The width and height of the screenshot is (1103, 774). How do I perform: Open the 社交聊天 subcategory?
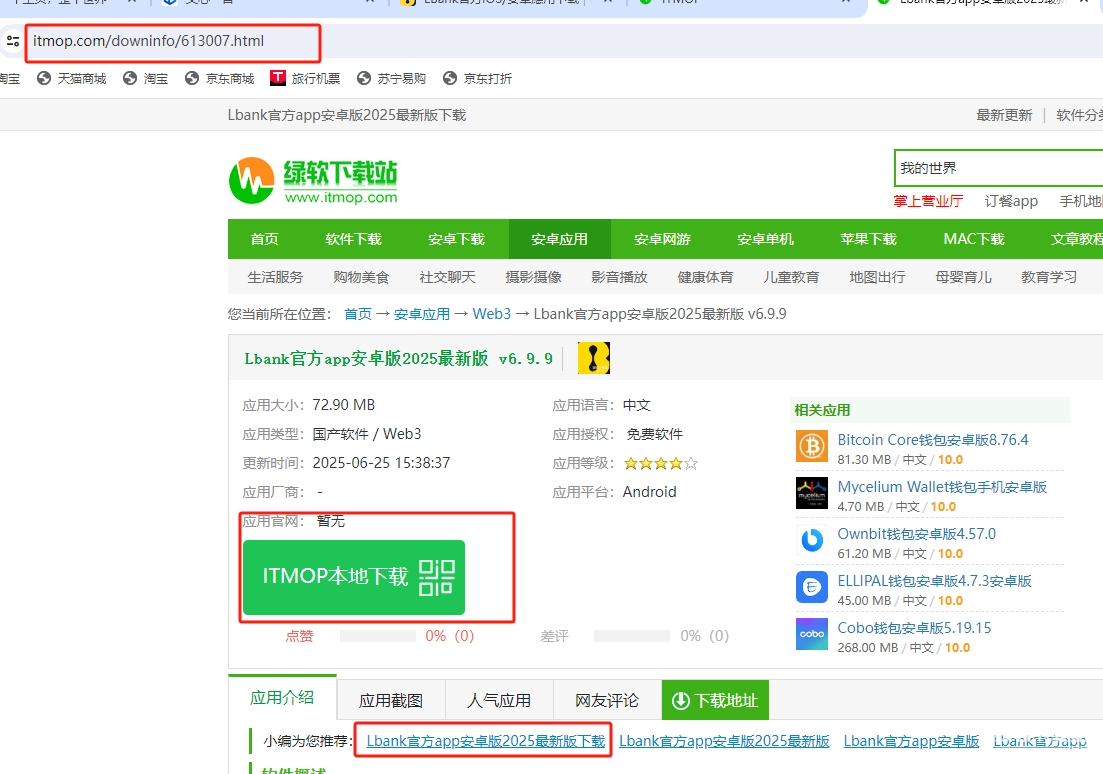click(x=447, y=277)
